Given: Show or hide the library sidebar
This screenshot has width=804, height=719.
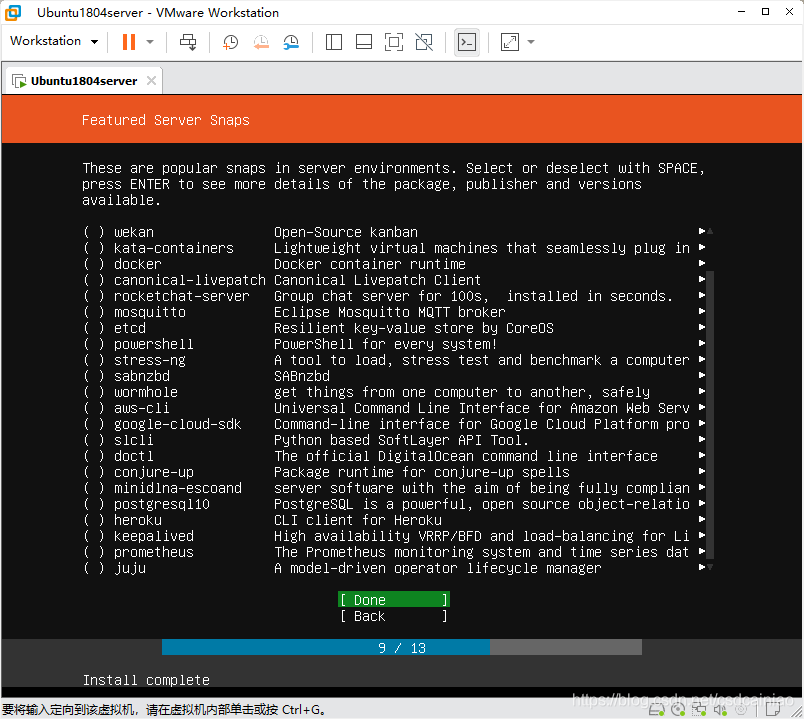Looking at the screenshot, I should tap(334, 42).
